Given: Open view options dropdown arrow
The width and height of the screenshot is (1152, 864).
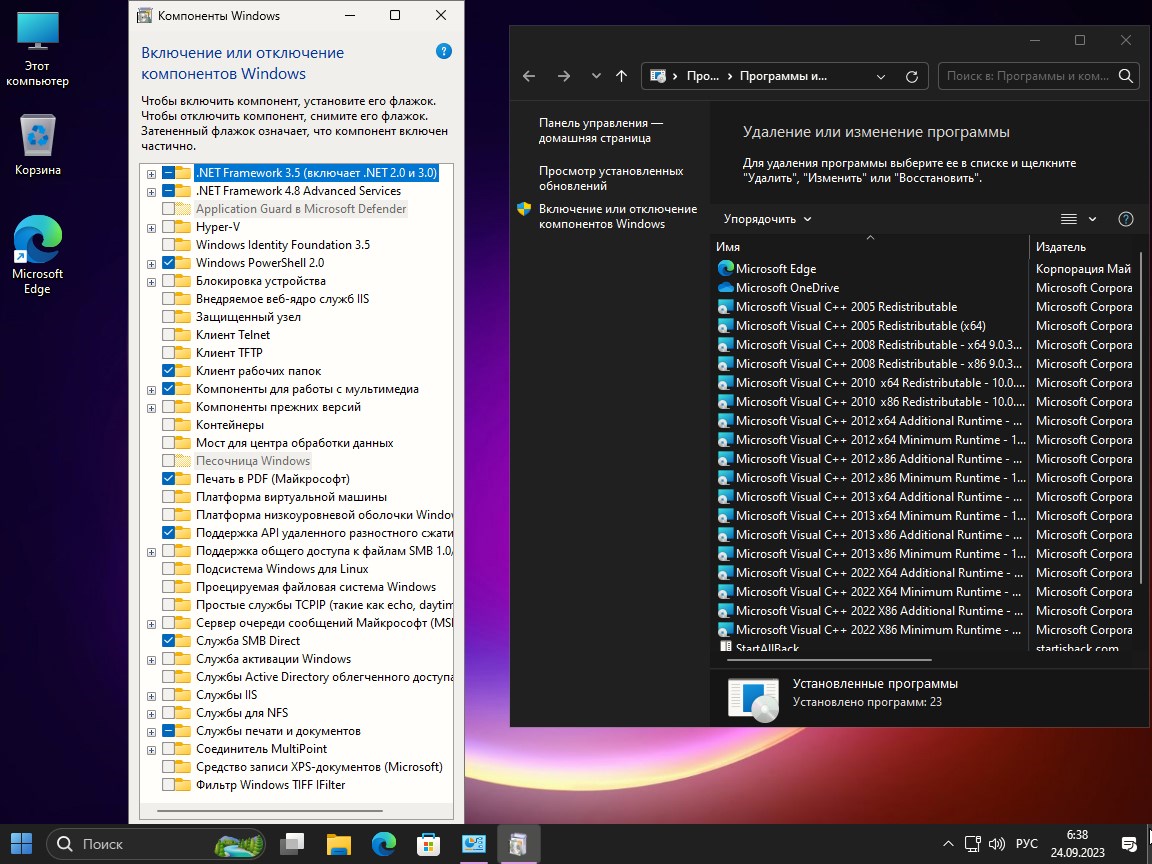Looking at the screenshot, I should coord(1092,219).
